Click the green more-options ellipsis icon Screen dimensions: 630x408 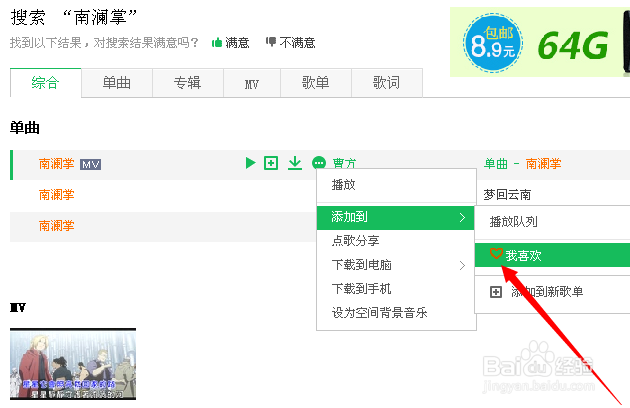tap(319, 163)
